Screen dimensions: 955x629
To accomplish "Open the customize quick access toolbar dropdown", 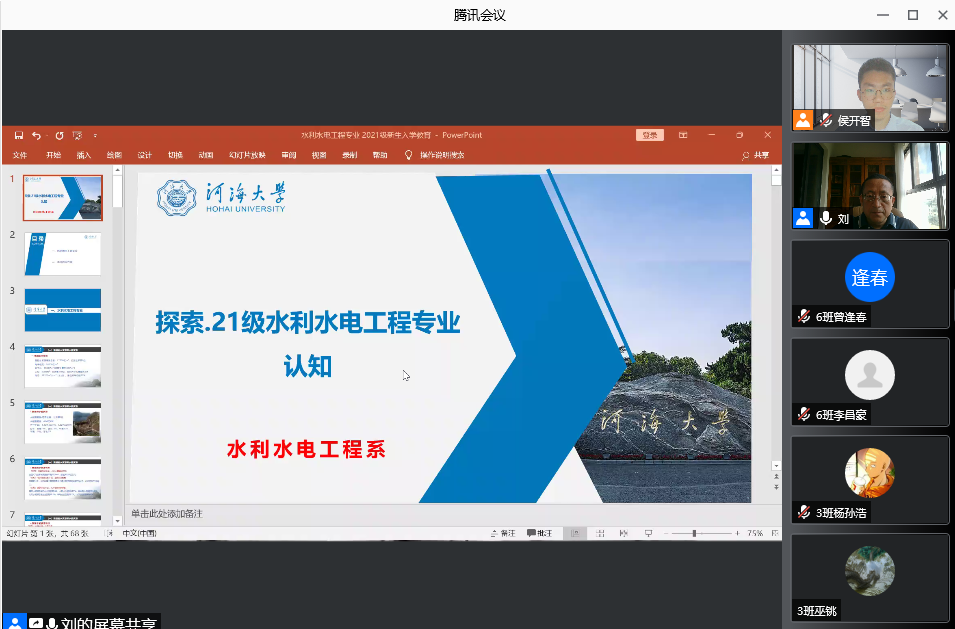I will 96,135.
